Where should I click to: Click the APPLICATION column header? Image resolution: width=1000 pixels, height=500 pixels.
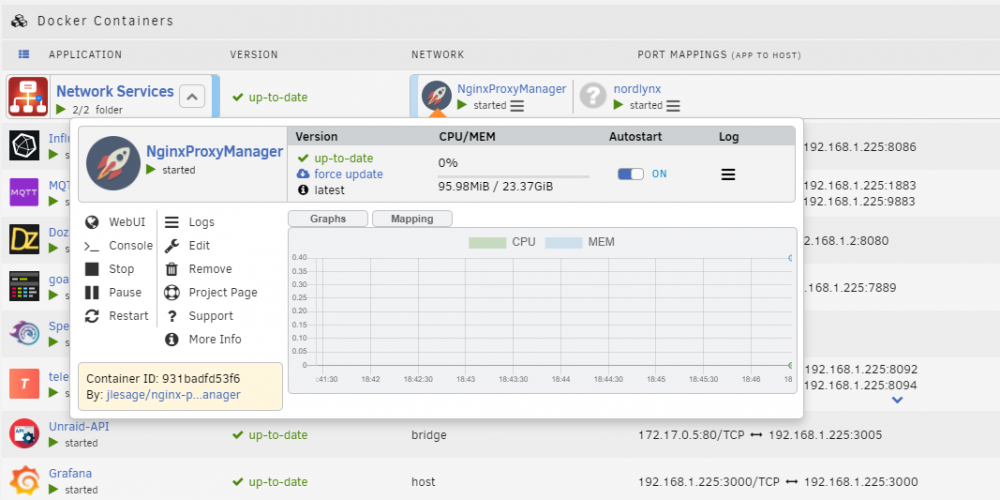pos(85,55)
